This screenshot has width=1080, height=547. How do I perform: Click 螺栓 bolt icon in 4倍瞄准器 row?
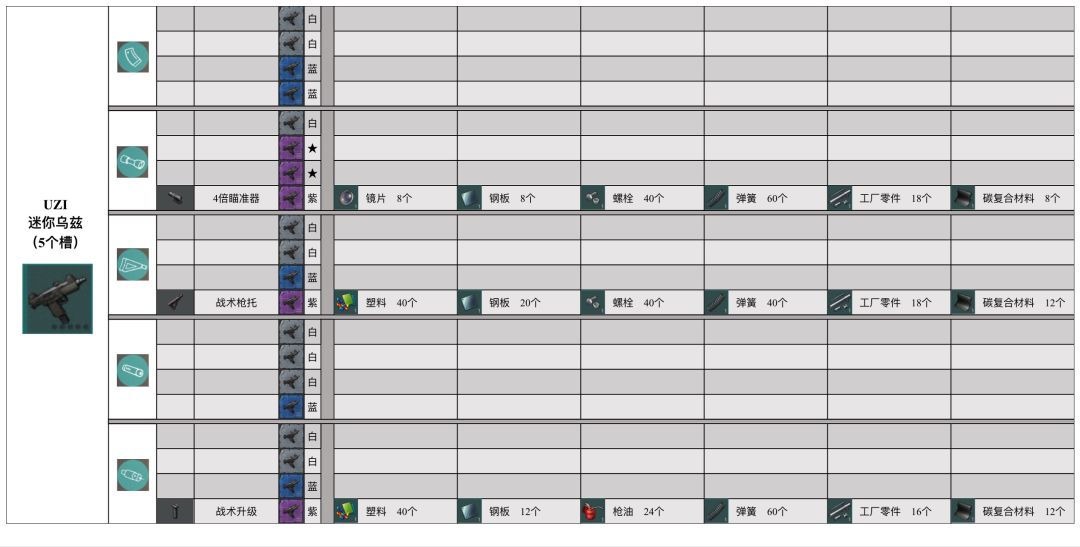pyautogui.click(x=592, y=198)
